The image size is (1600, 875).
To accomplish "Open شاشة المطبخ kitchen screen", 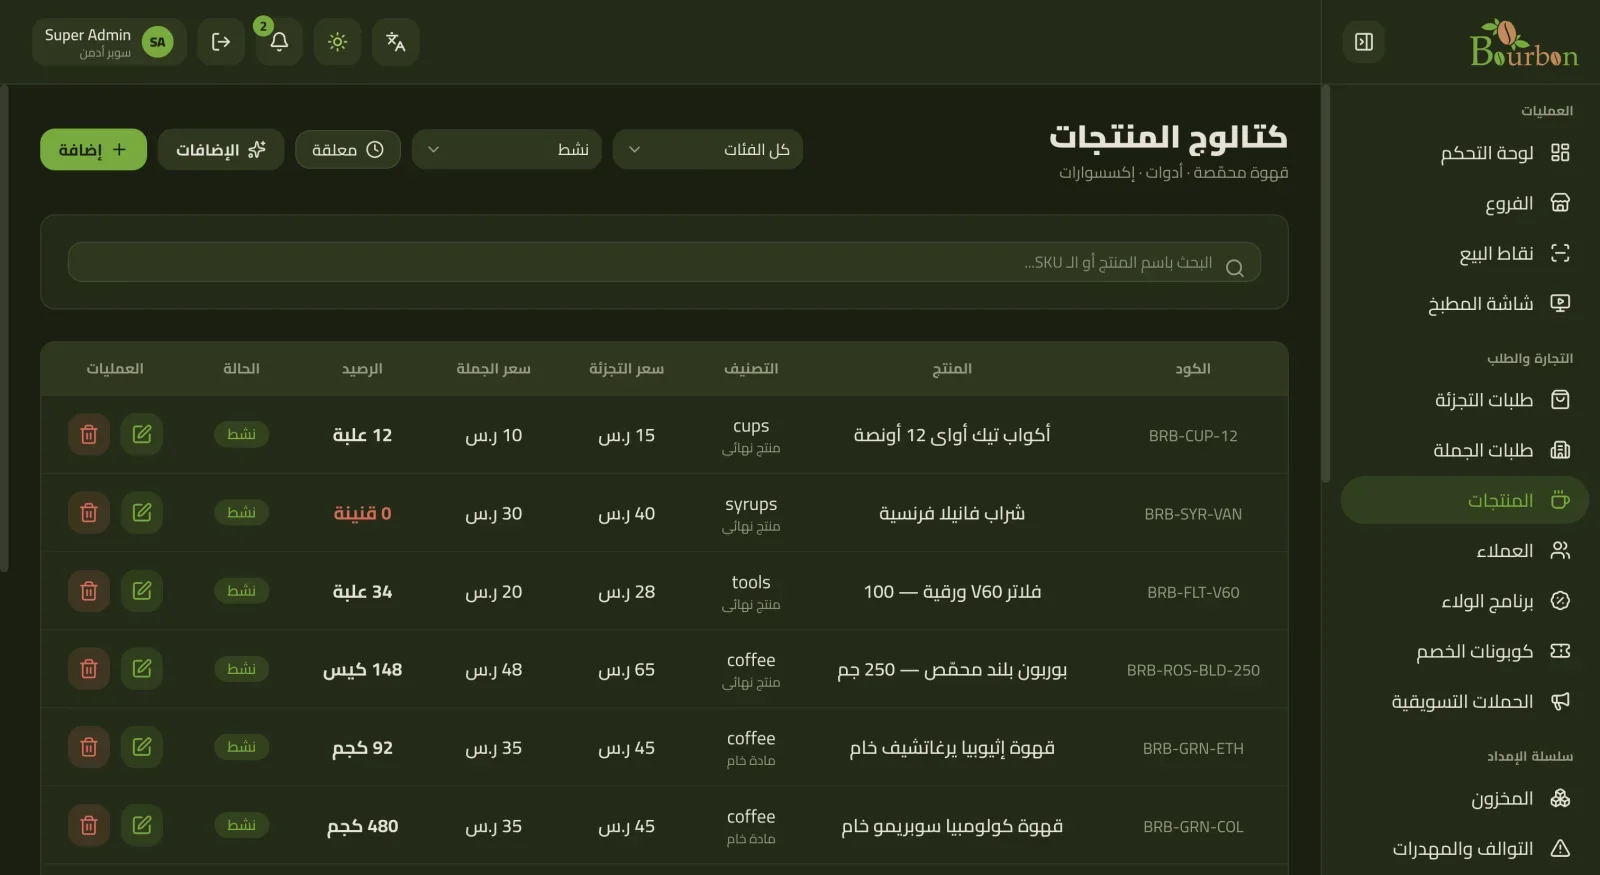I will (1465, 304).
